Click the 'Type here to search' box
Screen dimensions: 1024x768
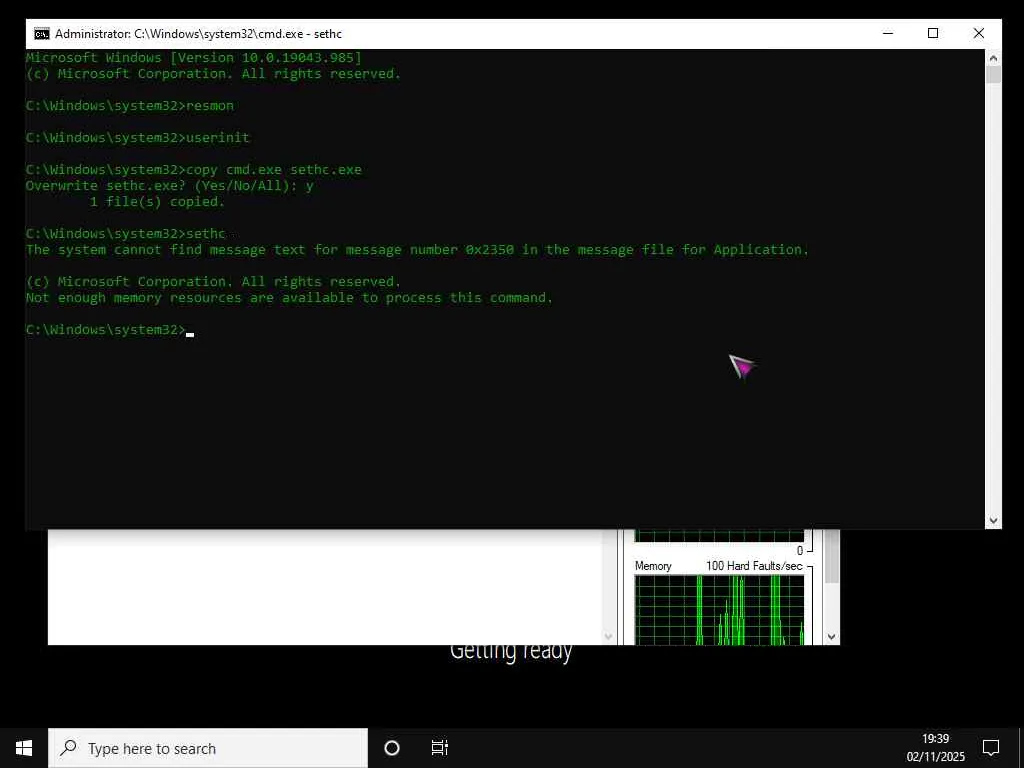208,748
